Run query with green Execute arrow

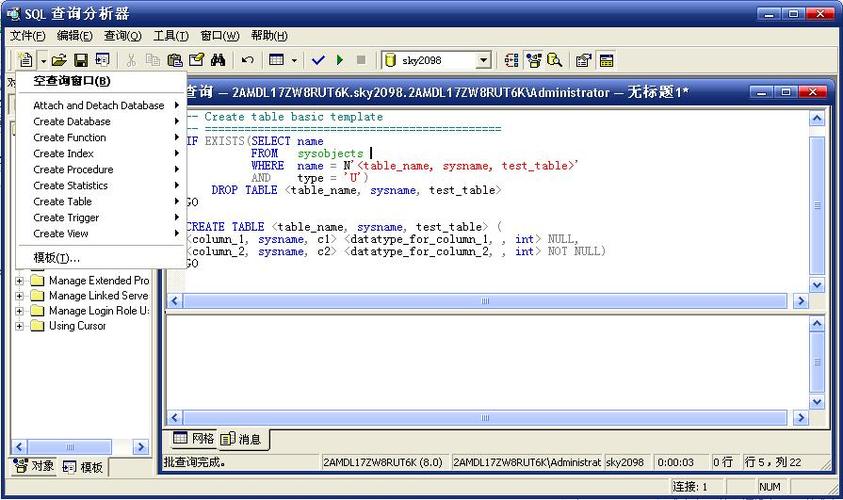(x=340, y=61)
